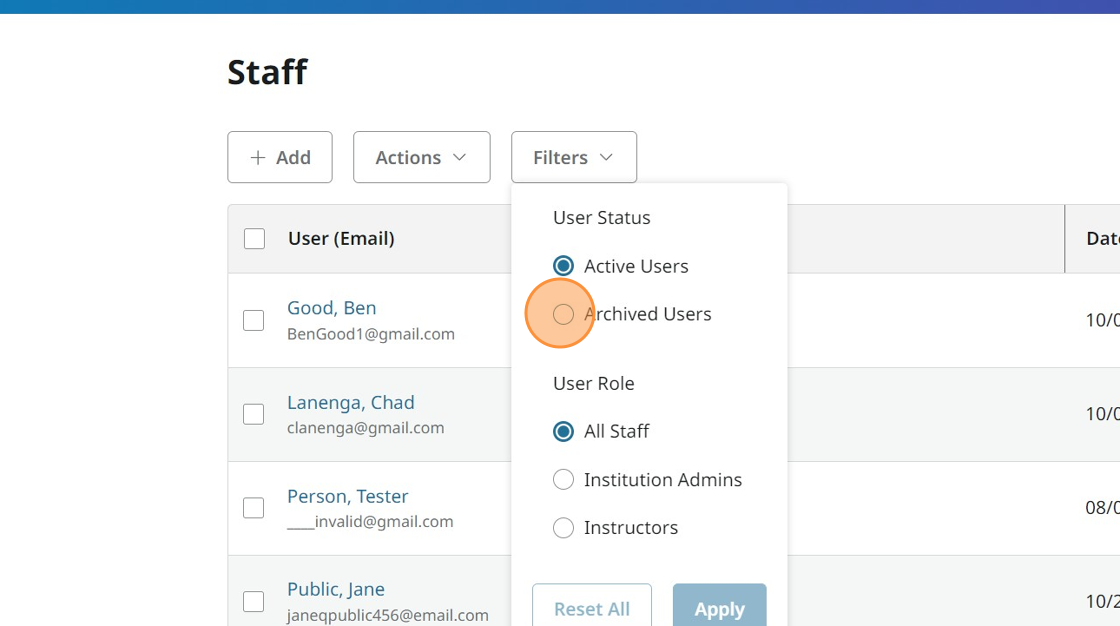Select the Tester Person row checkbox
1120x626 pixels.
click(x=254, y=508)
